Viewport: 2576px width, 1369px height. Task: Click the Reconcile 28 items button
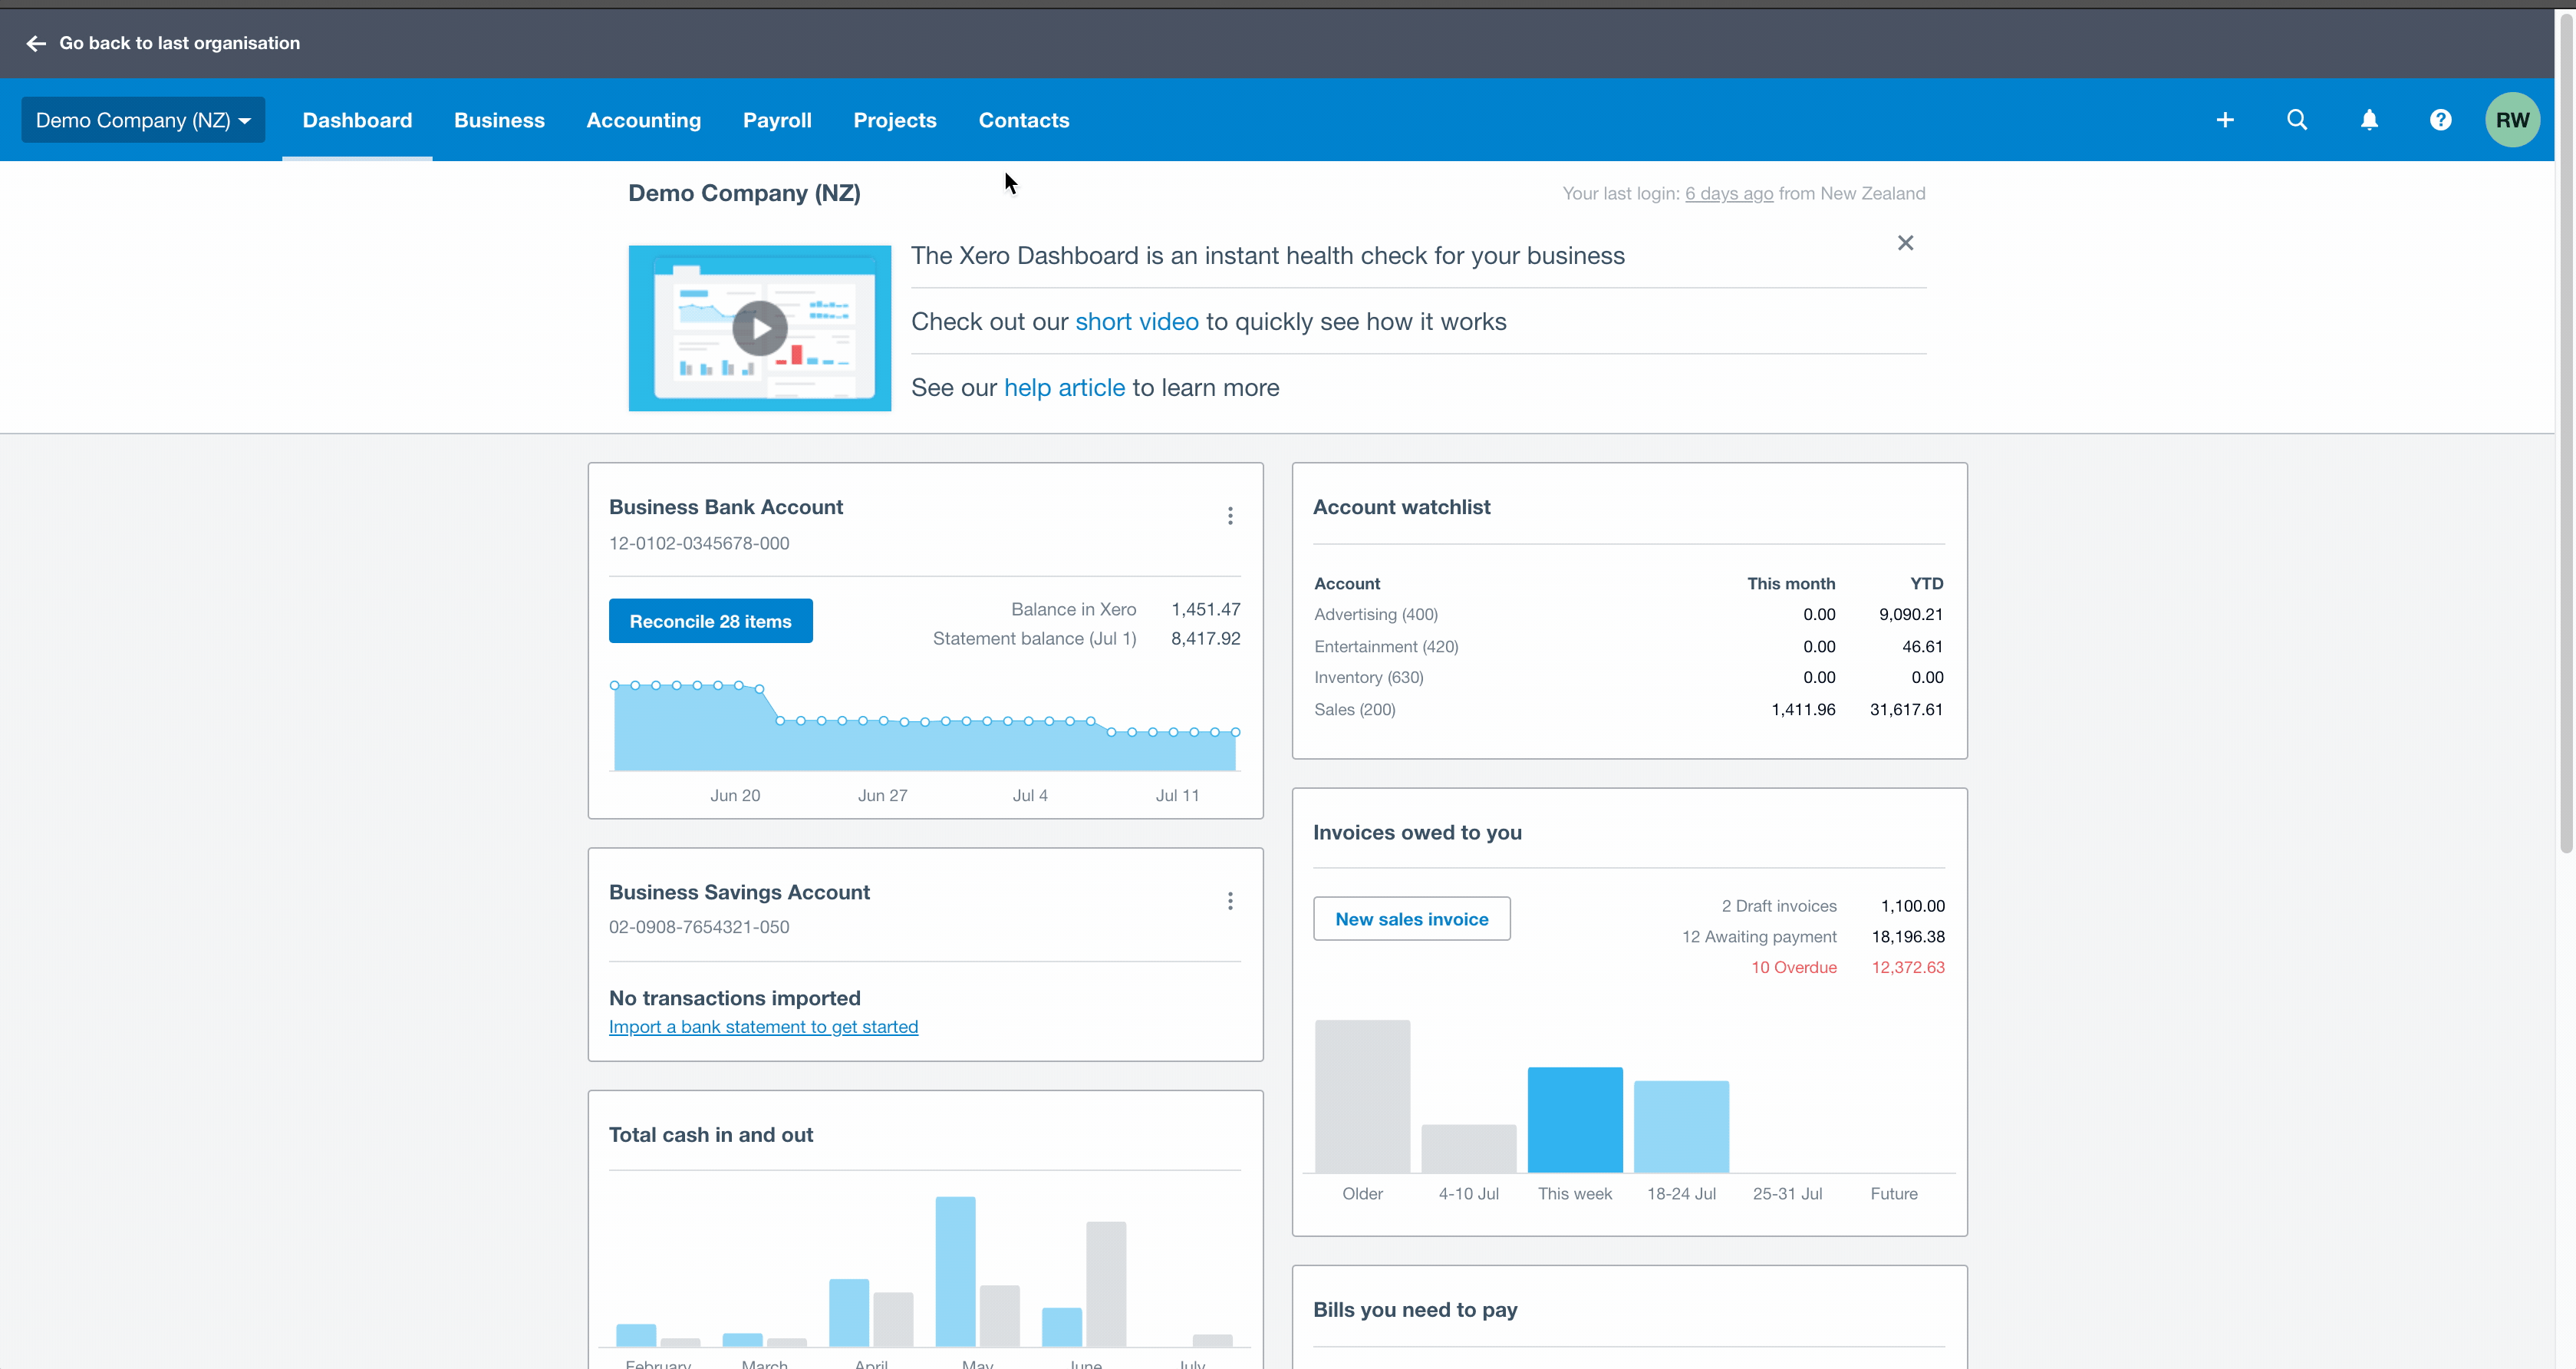coord(711,621)
